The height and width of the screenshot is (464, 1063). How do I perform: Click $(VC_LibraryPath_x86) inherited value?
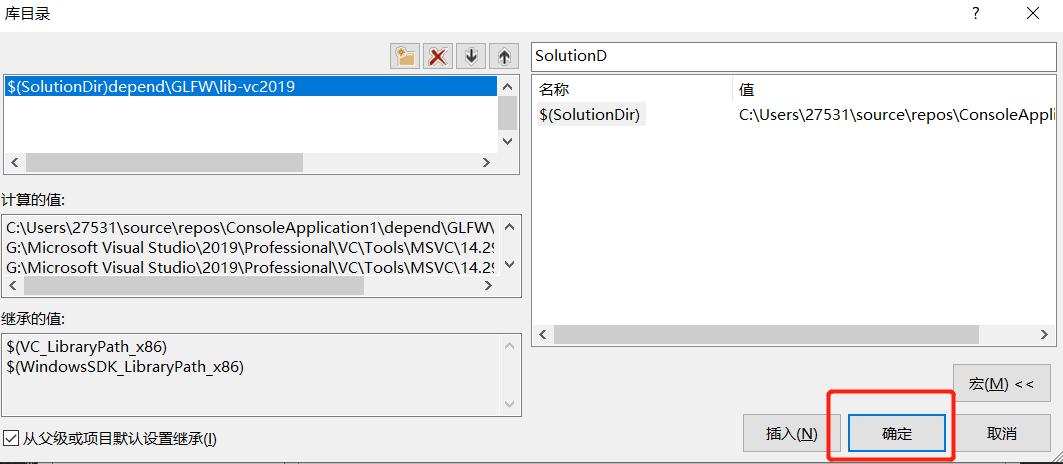point(86,347)
